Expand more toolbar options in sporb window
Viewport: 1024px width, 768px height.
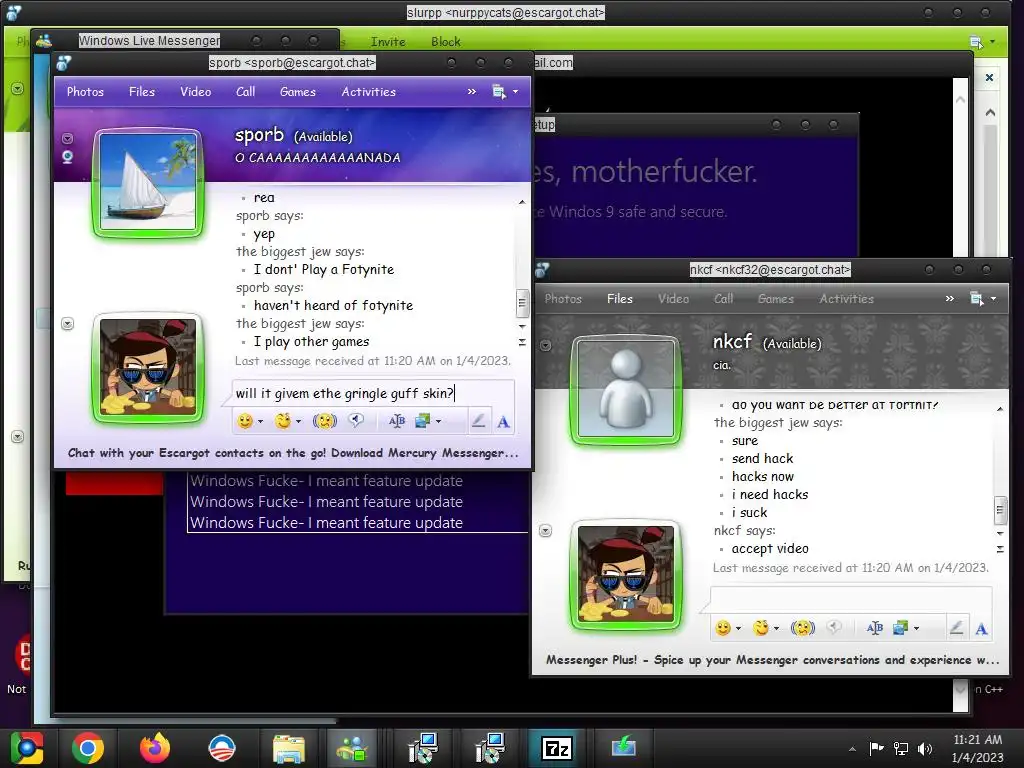(x=472, y=92)
